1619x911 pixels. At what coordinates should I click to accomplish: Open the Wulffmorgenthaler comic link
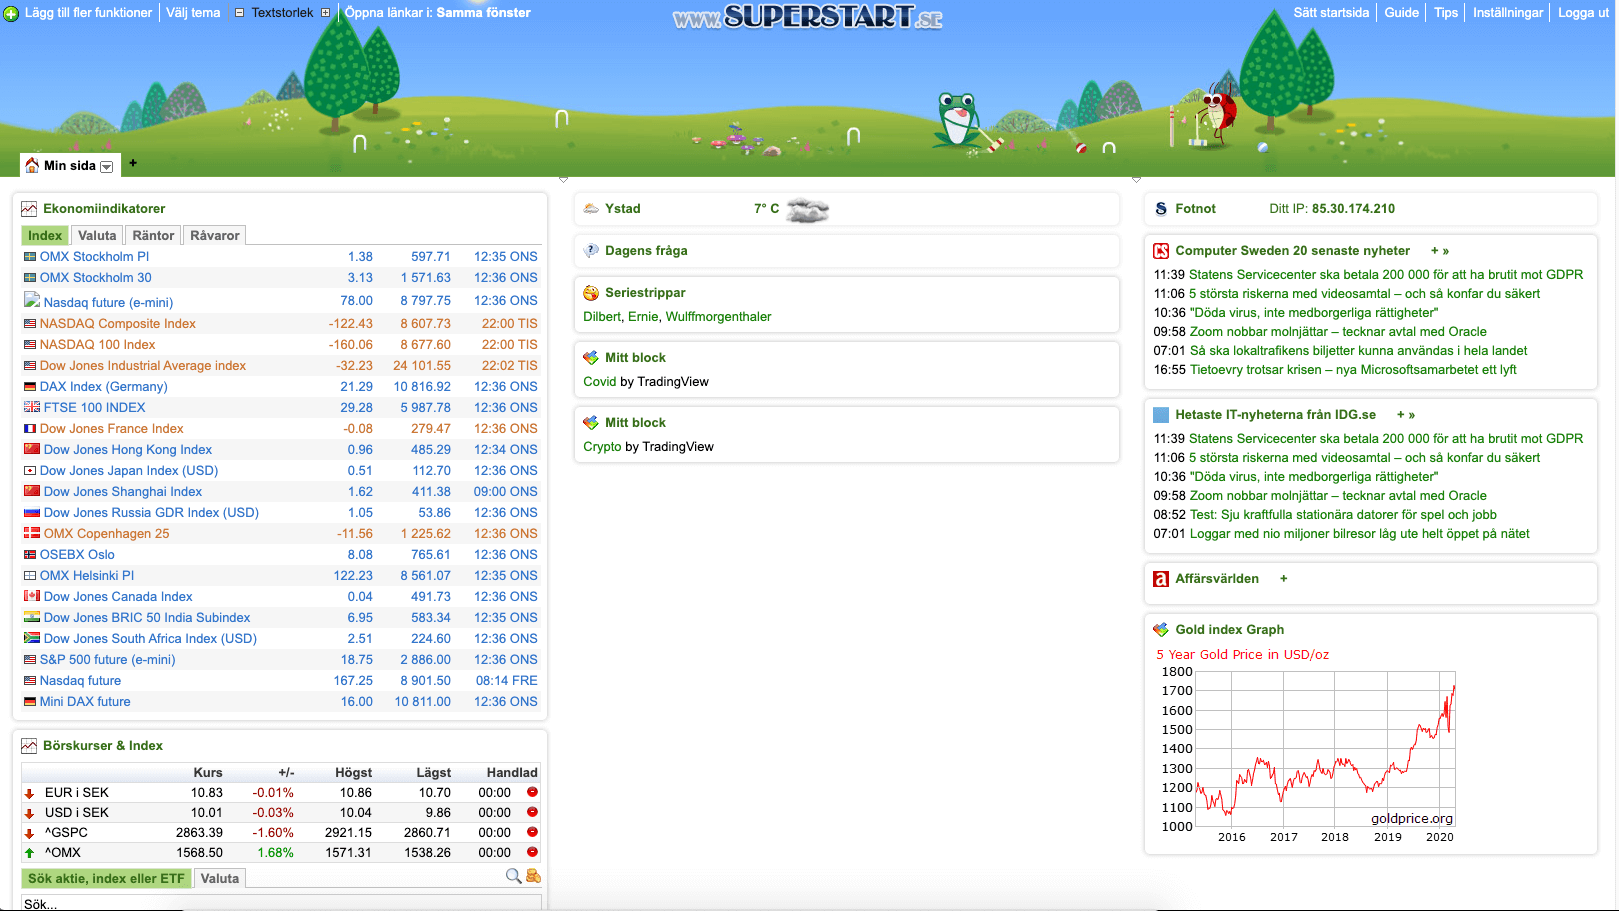[x=719, y=317]
